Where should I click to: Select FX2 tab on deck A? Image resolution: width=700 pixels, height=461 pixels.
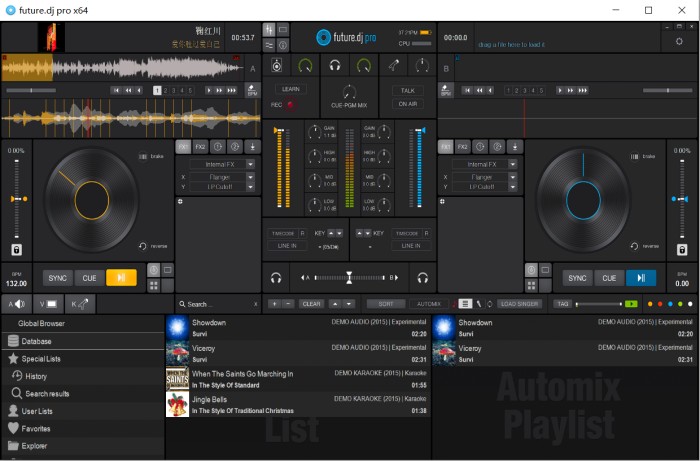point(200,146)
